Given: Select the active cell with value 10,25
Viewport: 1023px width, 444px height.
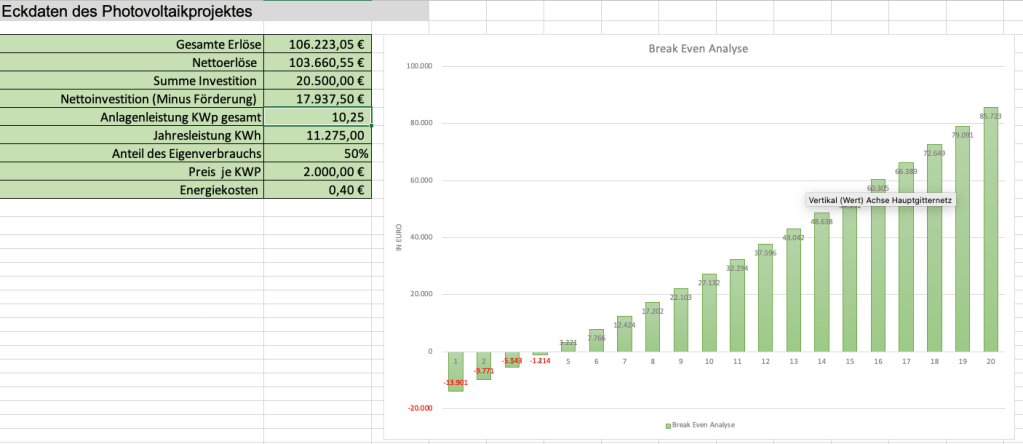Looking at the screenshot, I should (318, 116).
